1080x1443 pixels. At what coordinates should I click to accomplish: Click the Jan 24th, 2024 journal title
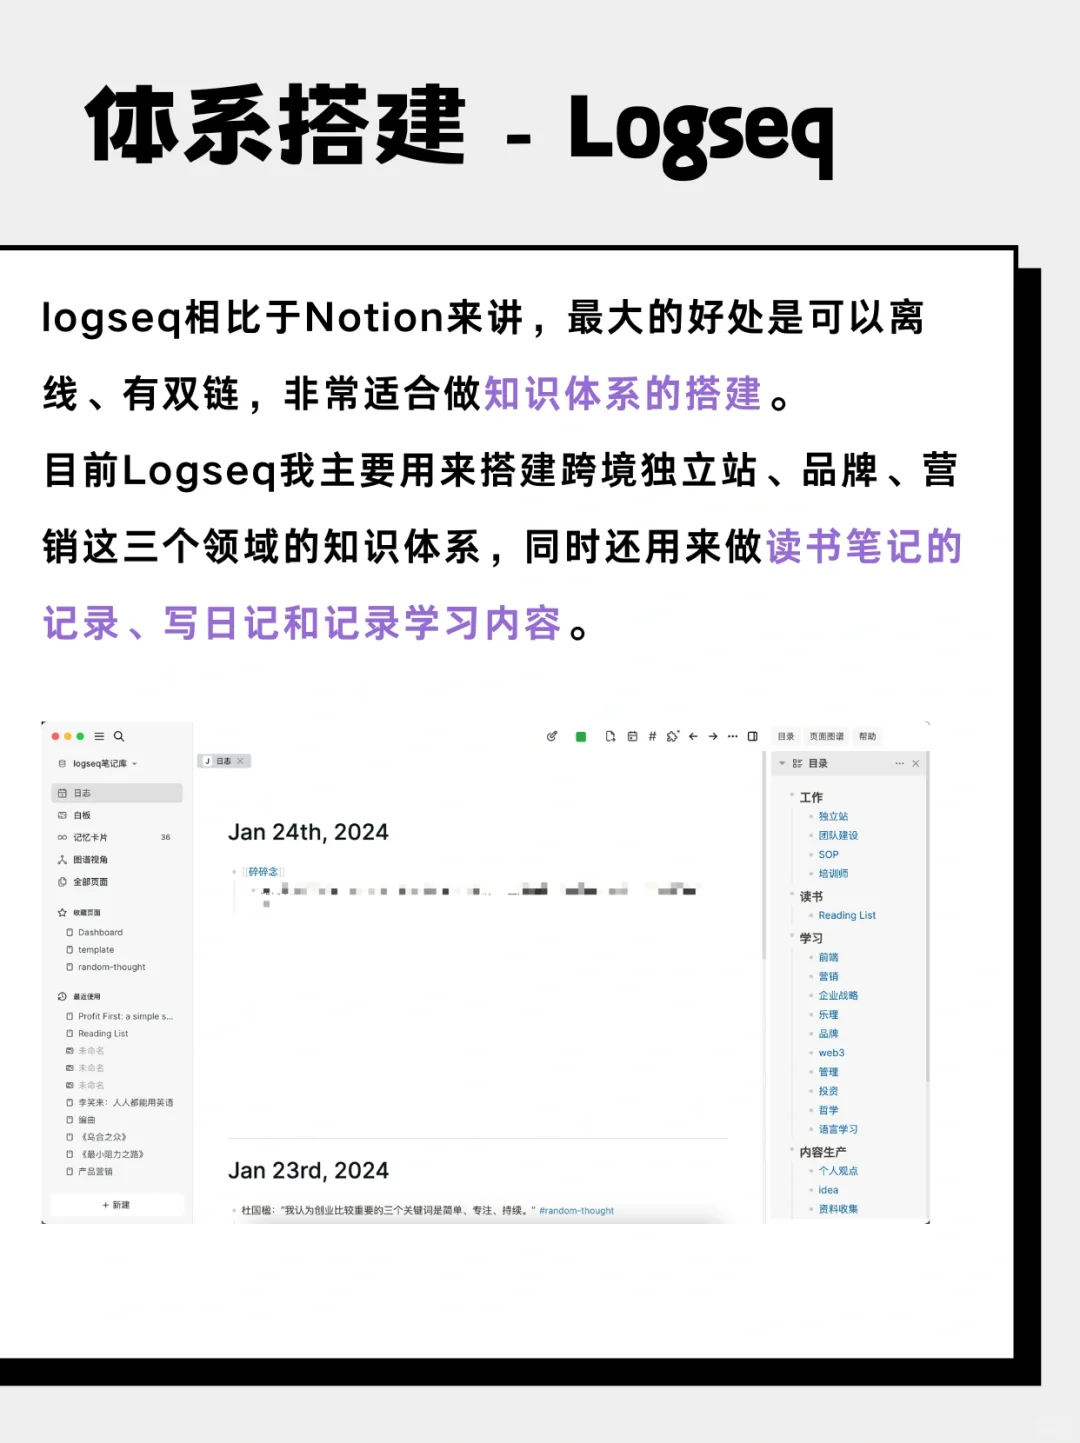pyautogui.click(x=308, y=832)
